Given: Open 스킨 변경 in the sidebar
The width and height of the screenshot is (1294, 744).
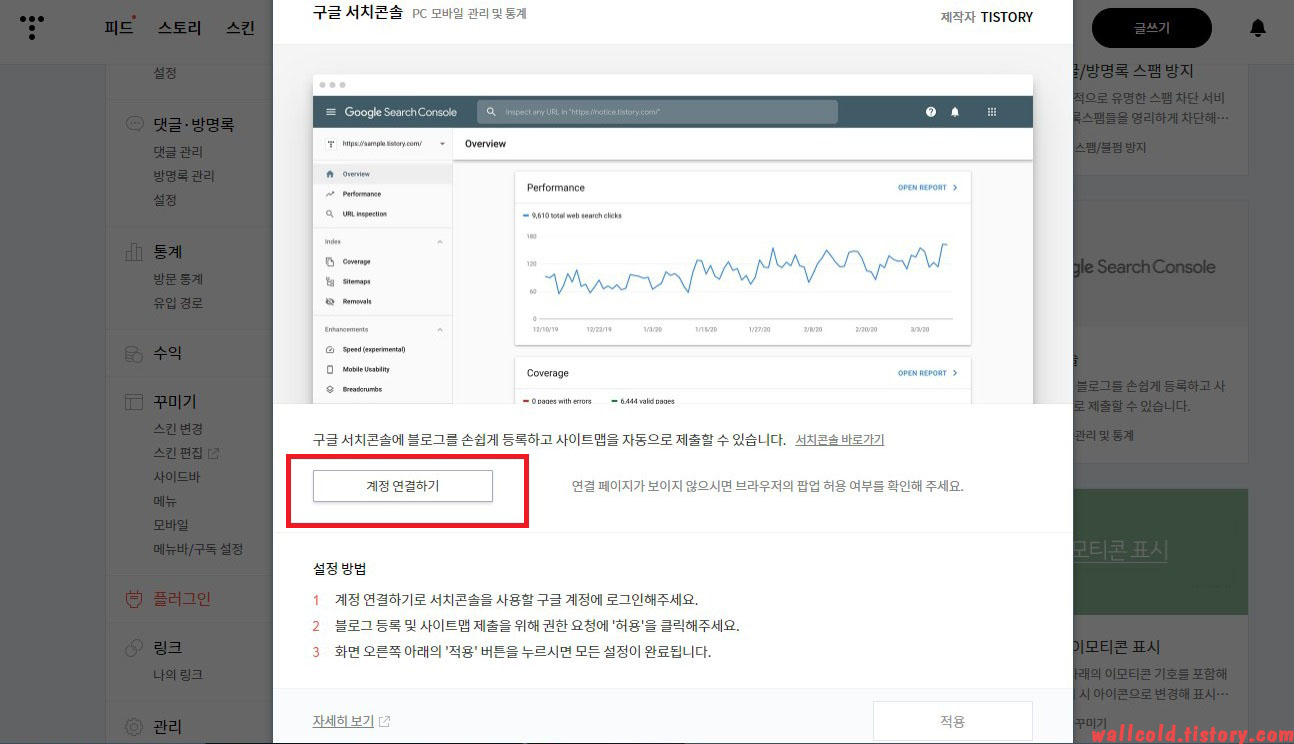Looking at the screenshot, I should [x=178, y=429].
